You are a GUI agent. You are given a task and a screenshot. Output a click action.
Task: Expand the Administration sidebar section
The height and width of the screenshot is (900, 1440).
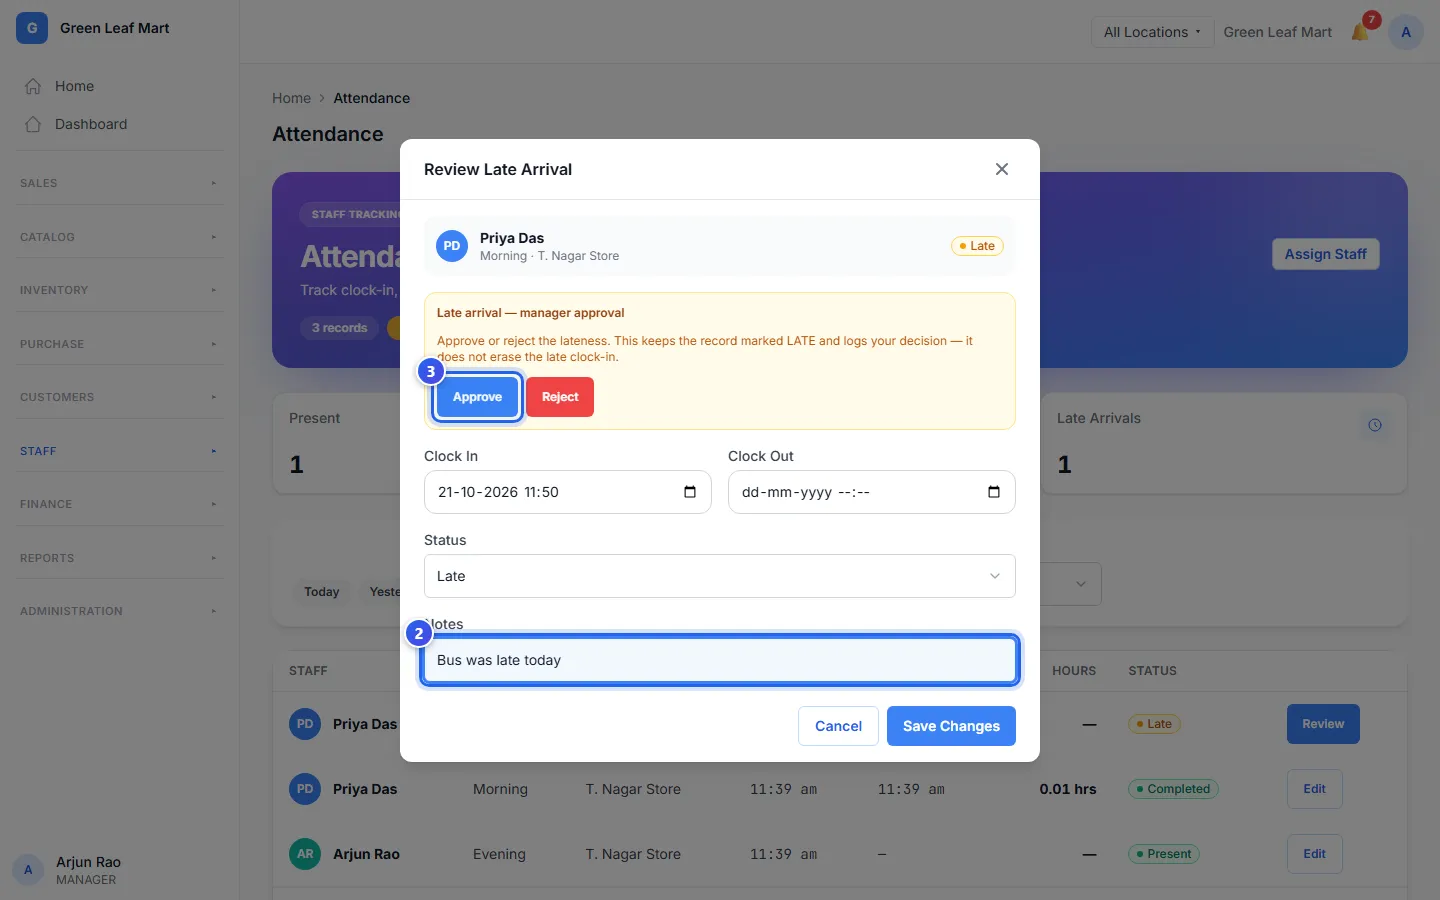[119, 611]
